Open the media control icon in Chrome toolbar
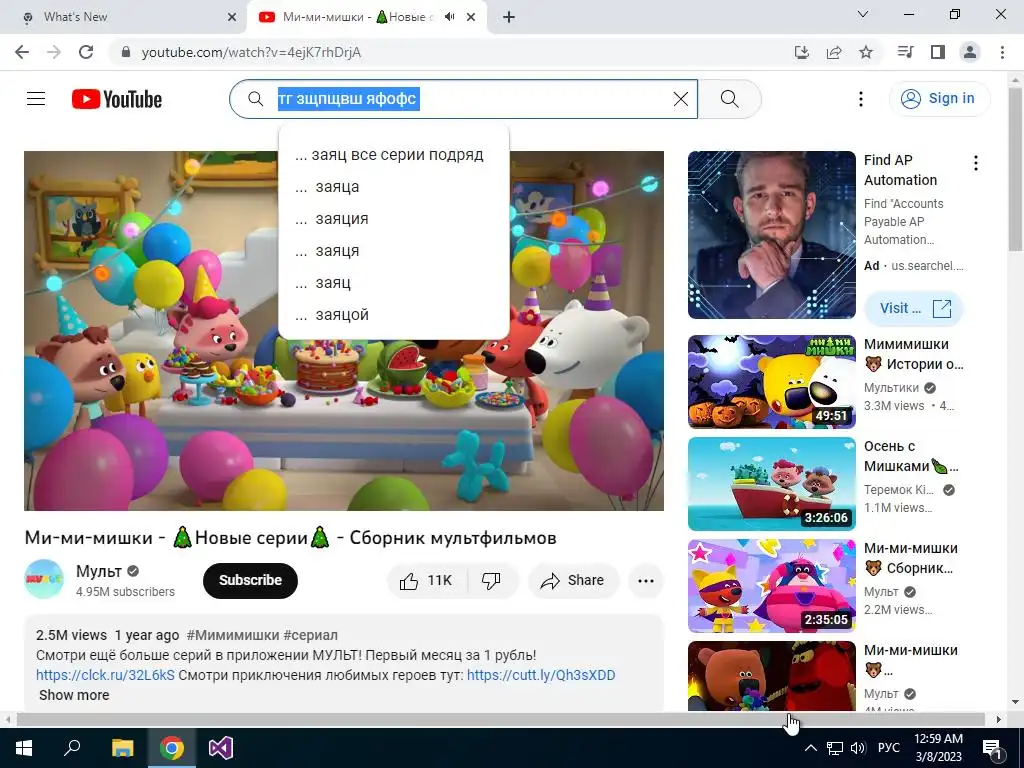This screenshot has height=768, width=1024. tap(905, 52)
